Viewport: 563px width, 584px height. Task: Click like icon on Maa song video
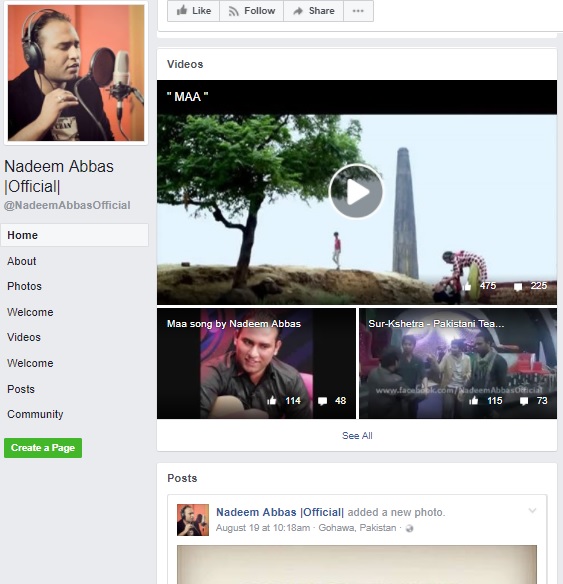[x=272, y=400]
